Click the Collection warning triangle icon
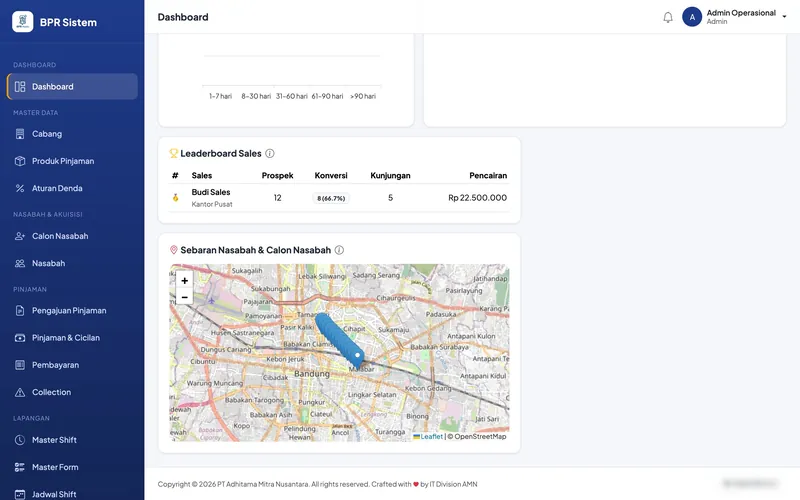800x500 pixels. [x=20, y=392]
